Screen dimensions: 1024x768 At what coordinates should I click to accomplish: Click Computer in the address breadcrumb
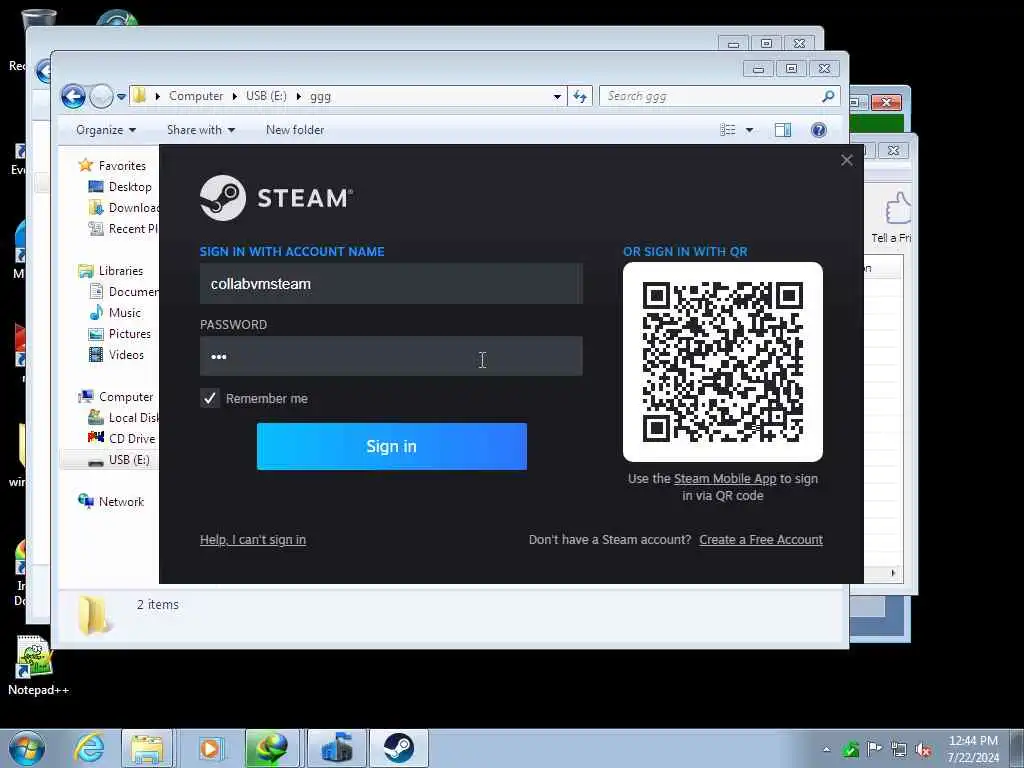pyautogui.click(x=196, y=96)
